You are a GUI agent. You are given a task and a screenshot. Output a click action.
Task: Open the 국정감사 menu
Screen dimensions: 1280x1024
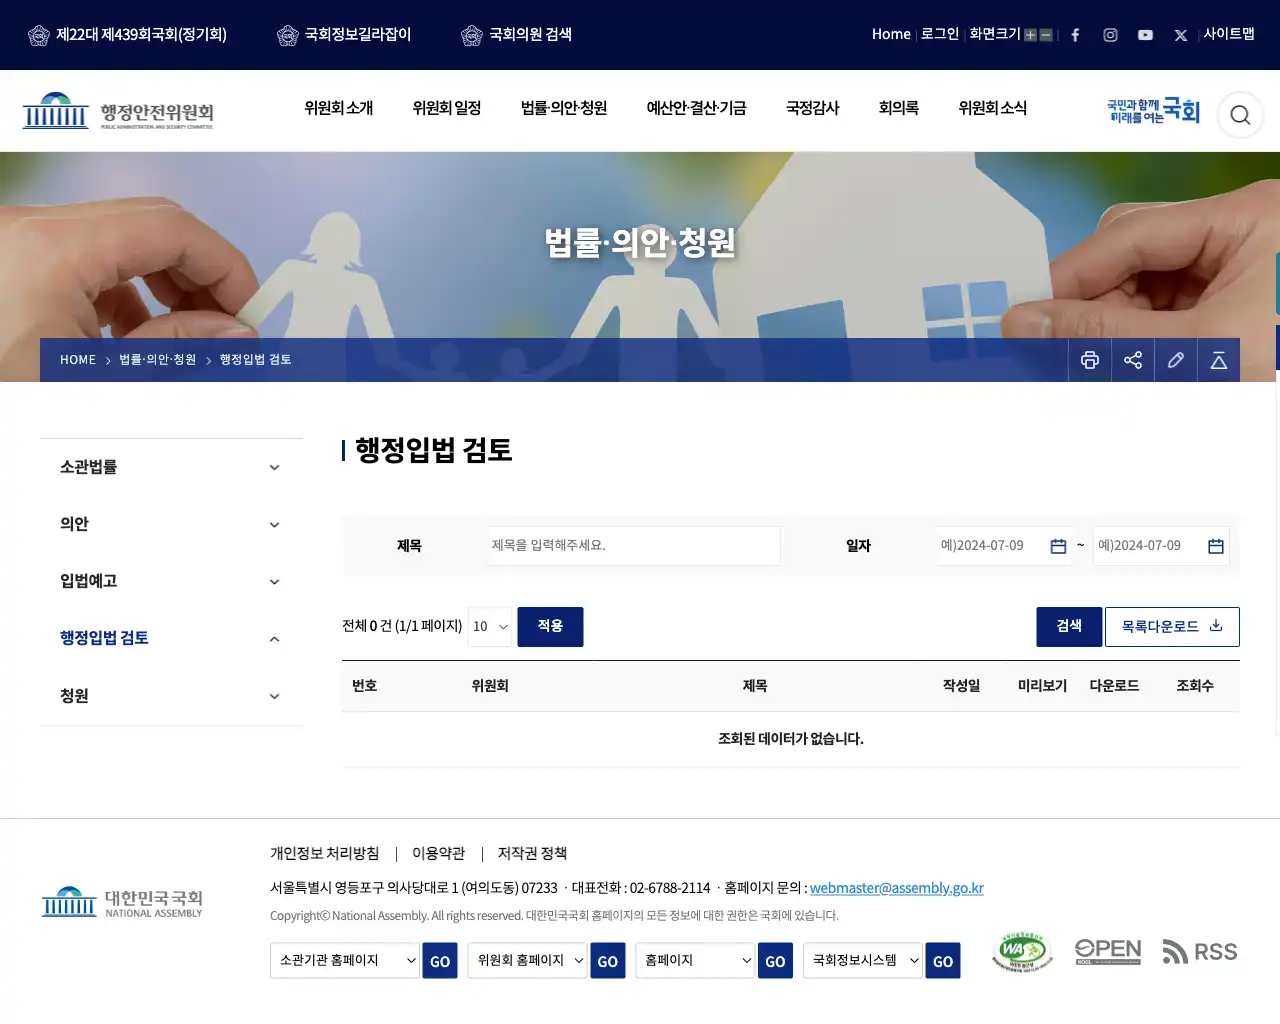[x=813, y=108]
